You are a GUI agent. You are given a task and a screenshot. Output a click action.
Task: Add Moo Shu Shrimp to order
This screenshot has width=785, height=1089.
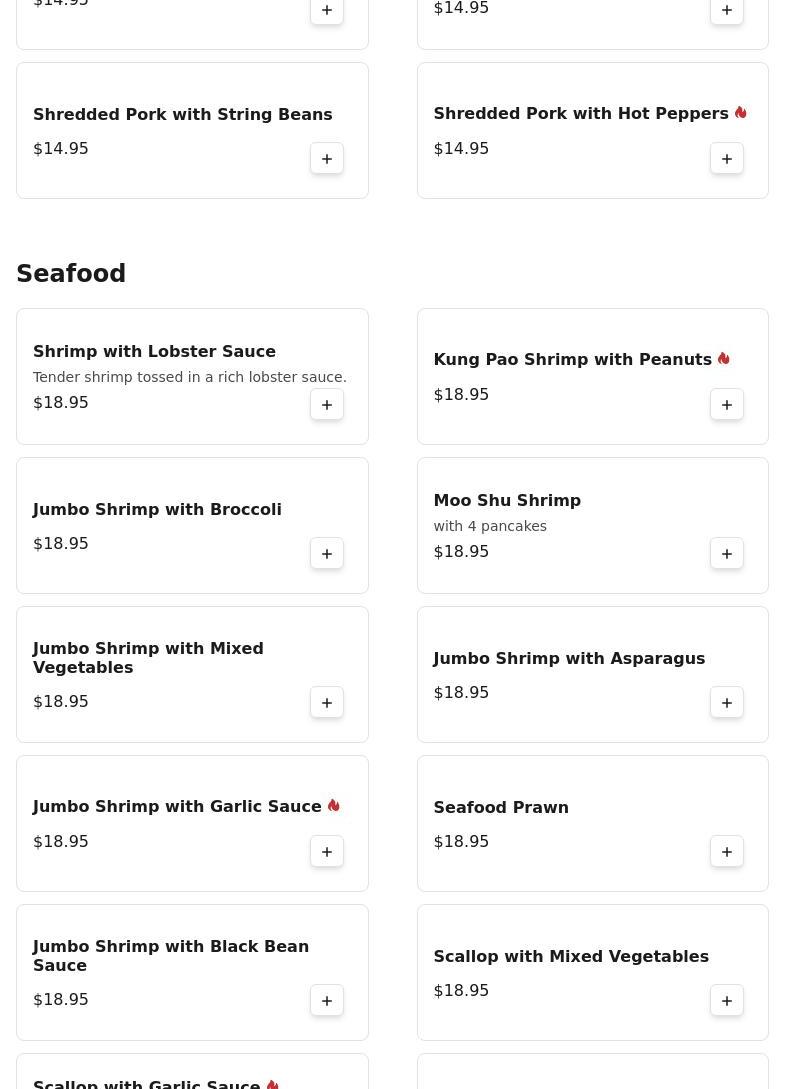click(727, 554)
